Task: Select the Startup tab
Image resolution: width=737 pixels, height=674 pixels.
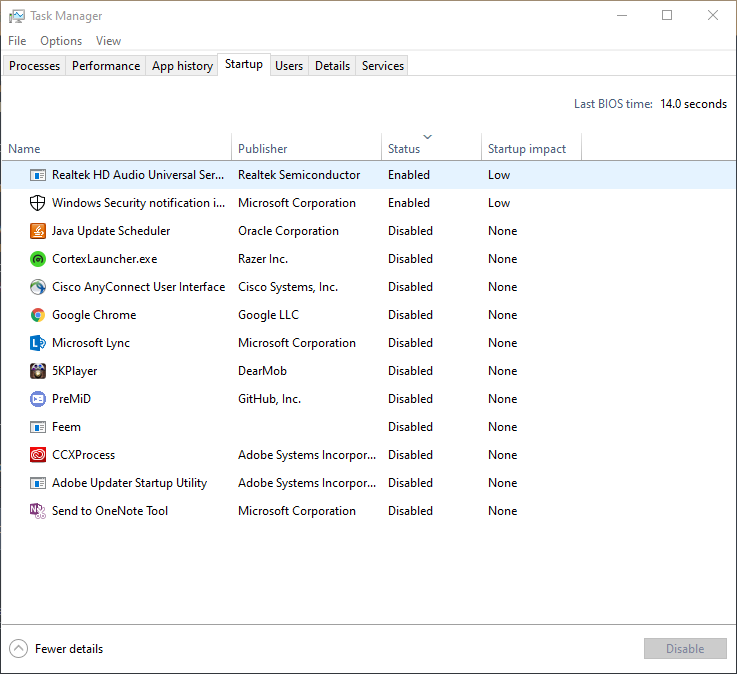Action: pos(243,64)
